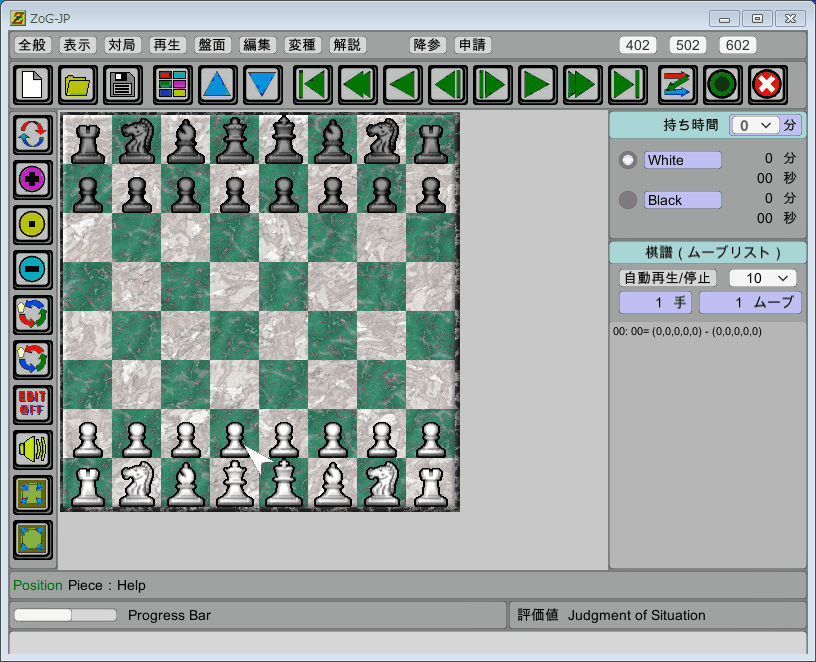Click the blue up triangle icon
Screen dimensions: 816x662
[217, 85]
